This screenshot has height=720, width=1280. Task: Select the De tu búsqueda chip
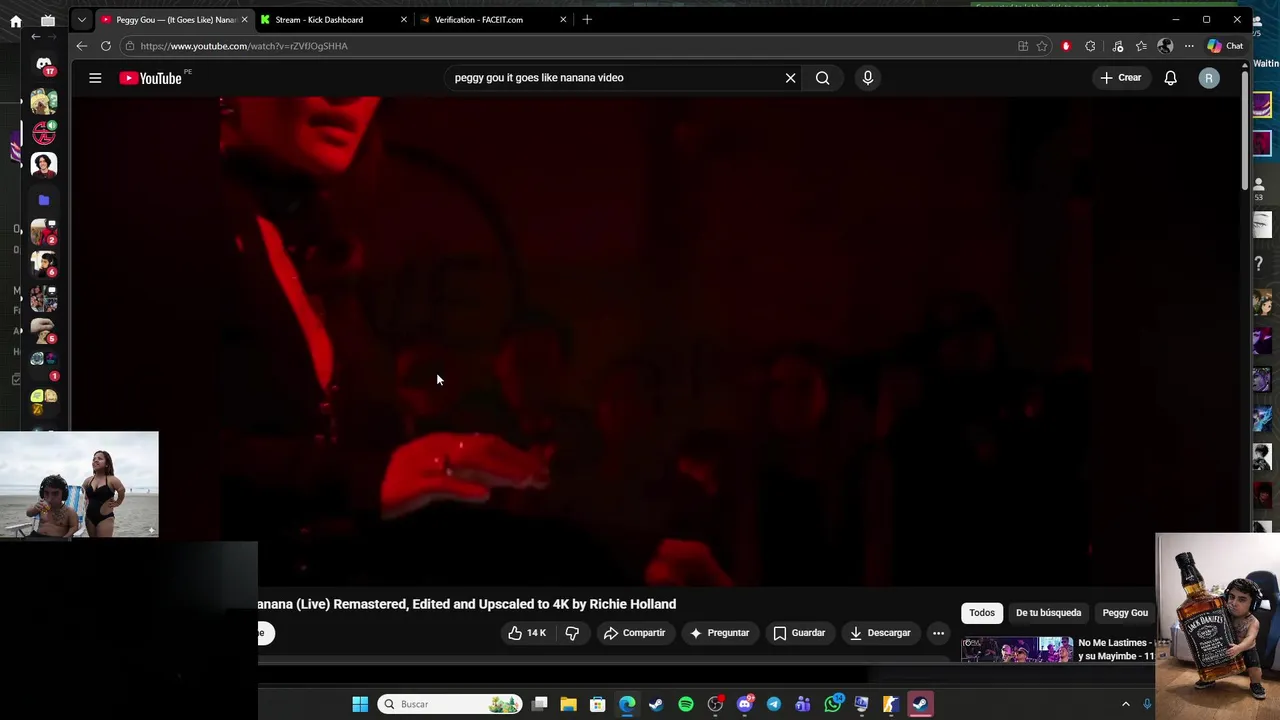[1048, 613]
